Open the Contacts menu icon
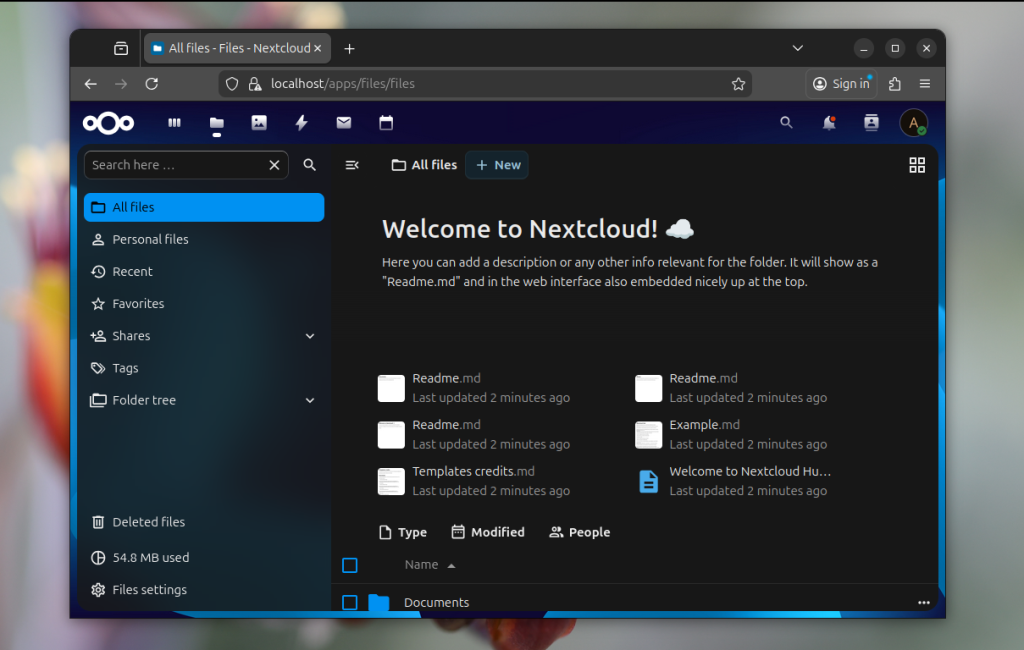Viewport: 1024px width, 650px height. 871,123
